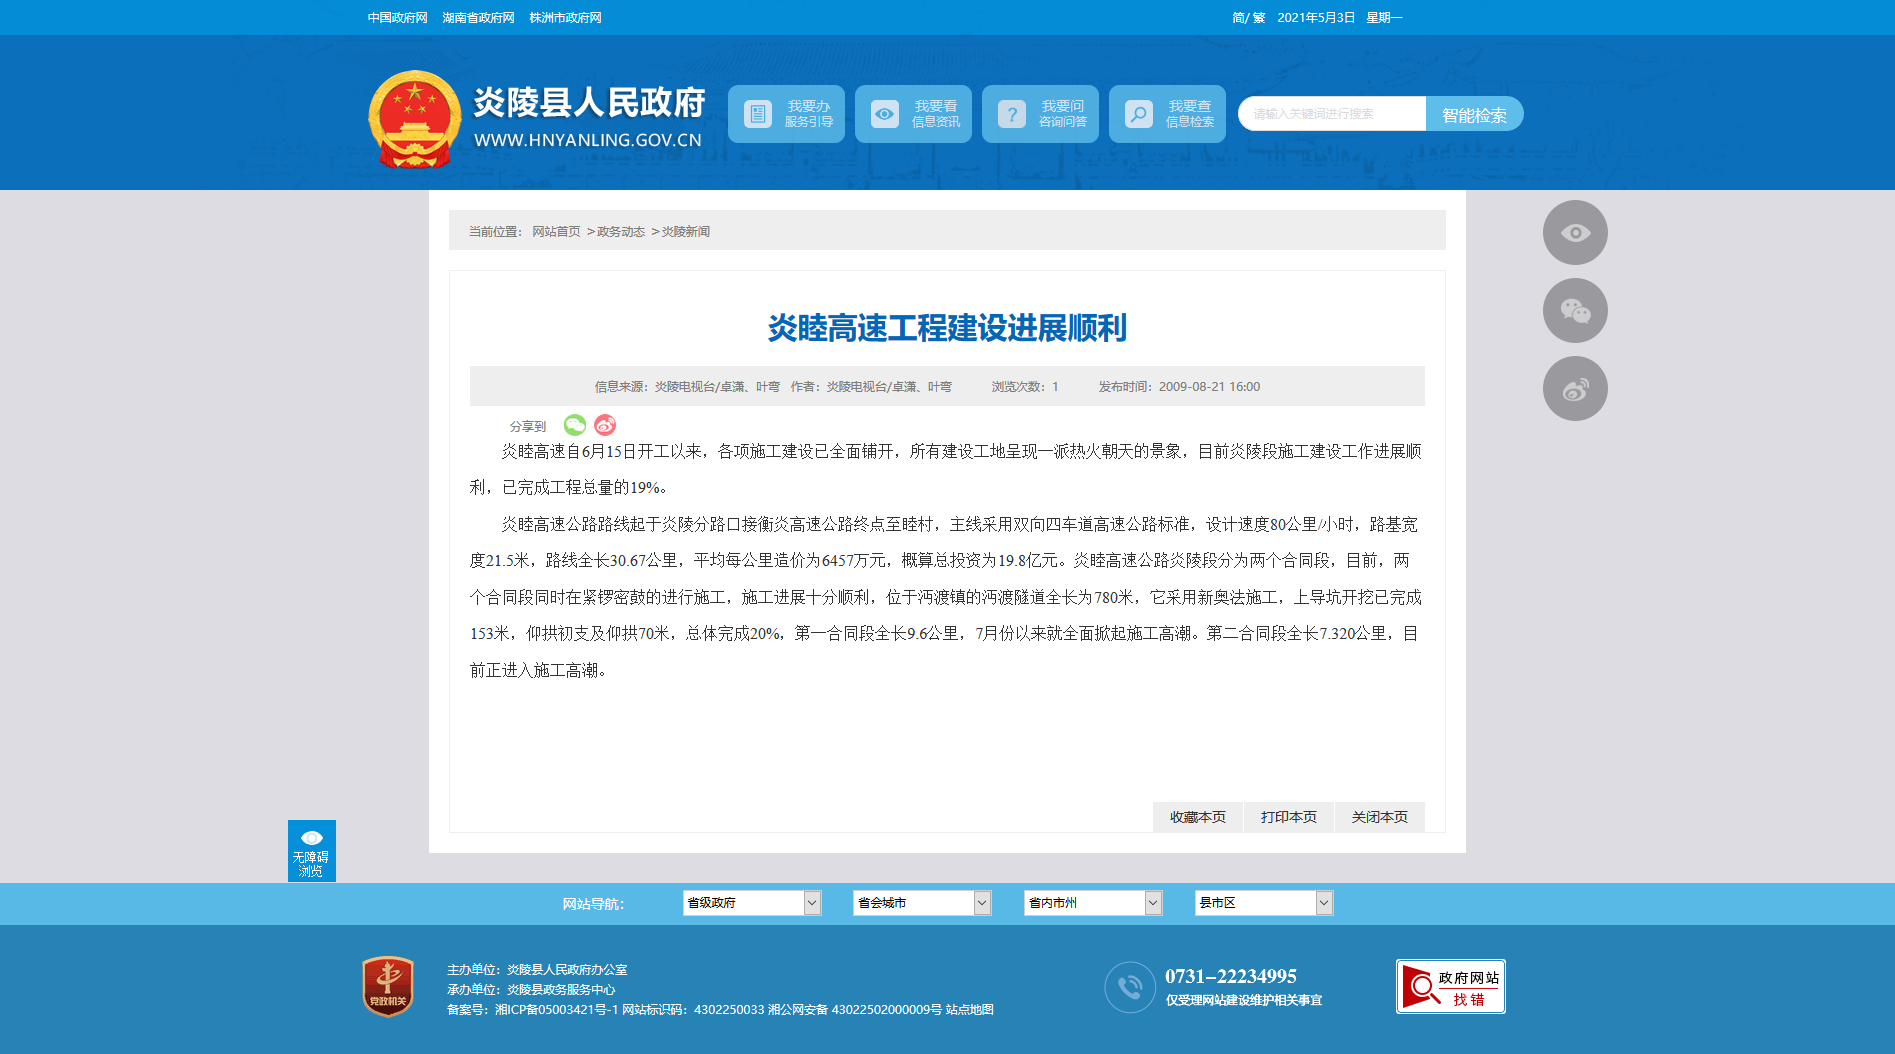Switch between 简/繁 Chinese text
This screenshot has height=1054, width=1895.
point(1248,18)
